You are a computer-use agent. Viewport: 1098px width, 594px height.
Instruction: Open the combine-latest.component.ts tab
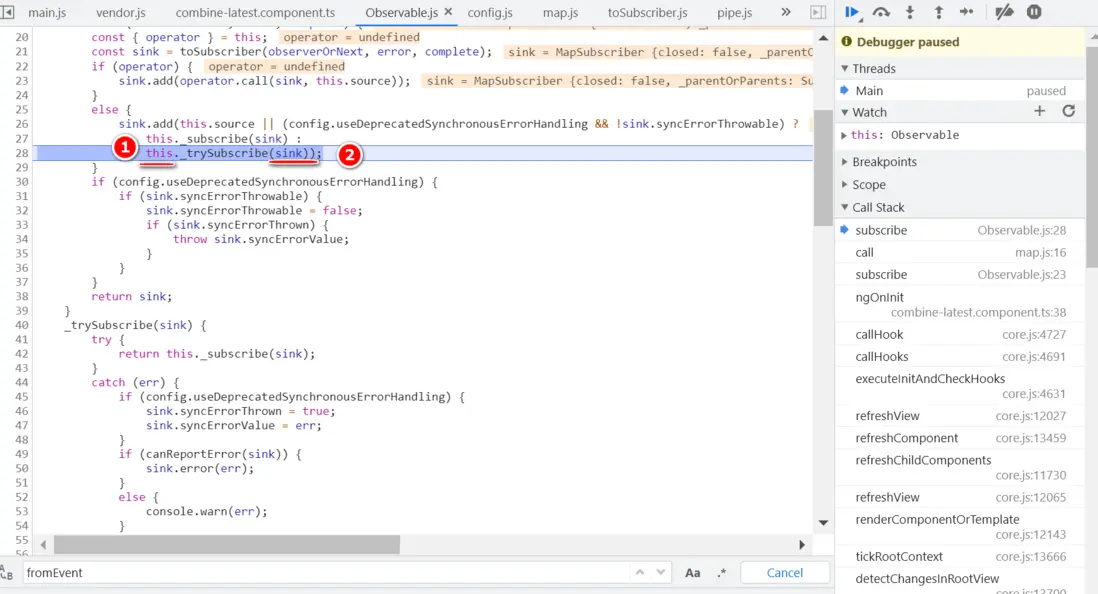[x=255, y=13]
